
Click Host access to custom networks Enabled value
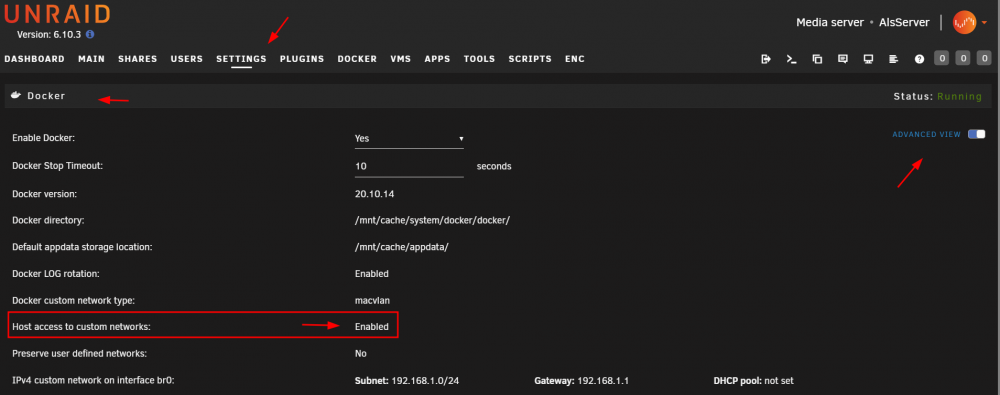pos(372,327)
